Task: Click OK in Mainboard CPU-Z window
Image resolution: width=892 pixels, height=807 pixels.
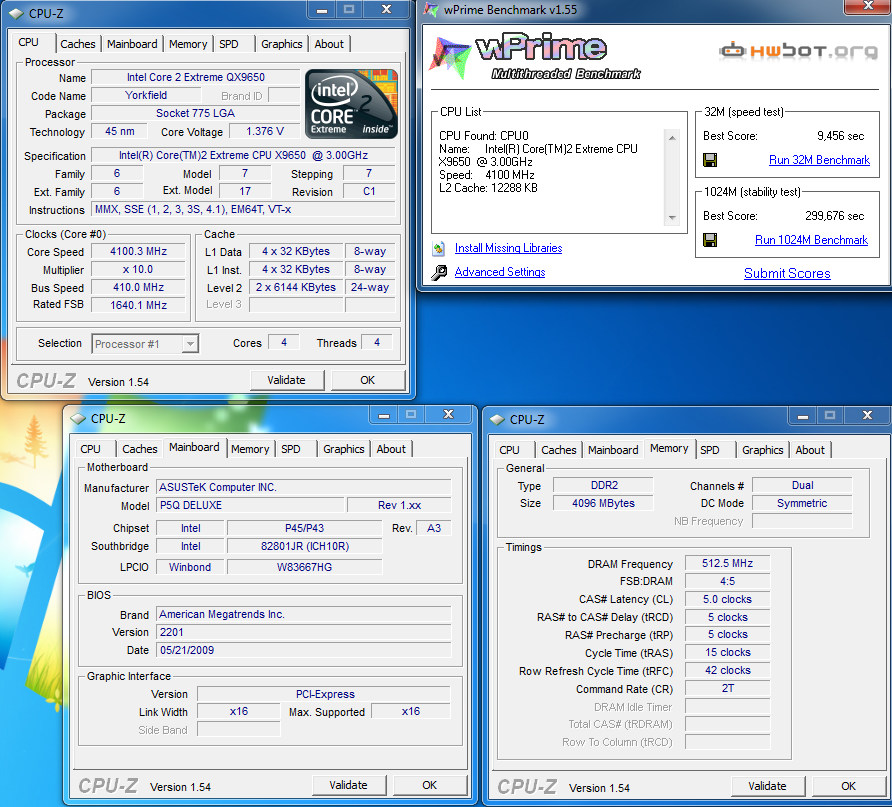Action: point(430,785)
